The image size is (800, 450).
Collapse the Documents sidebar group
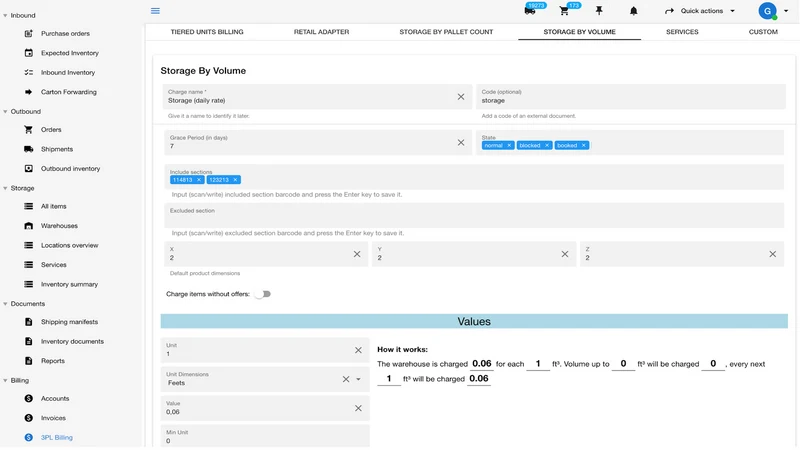pyautogui.click(x=5, y=304)
